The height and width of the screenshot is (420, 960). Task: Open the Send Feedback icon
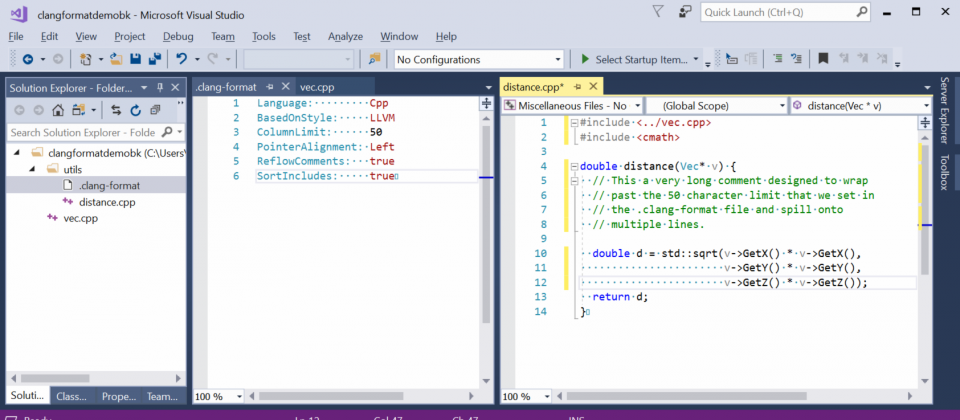686,12
